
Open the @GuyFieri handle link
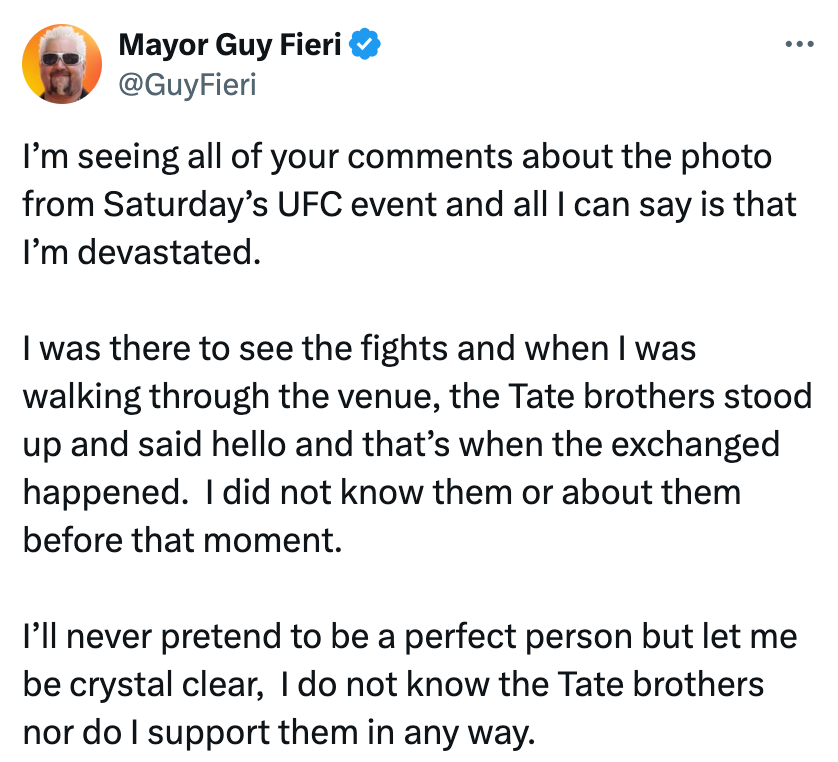coord(187,84)
